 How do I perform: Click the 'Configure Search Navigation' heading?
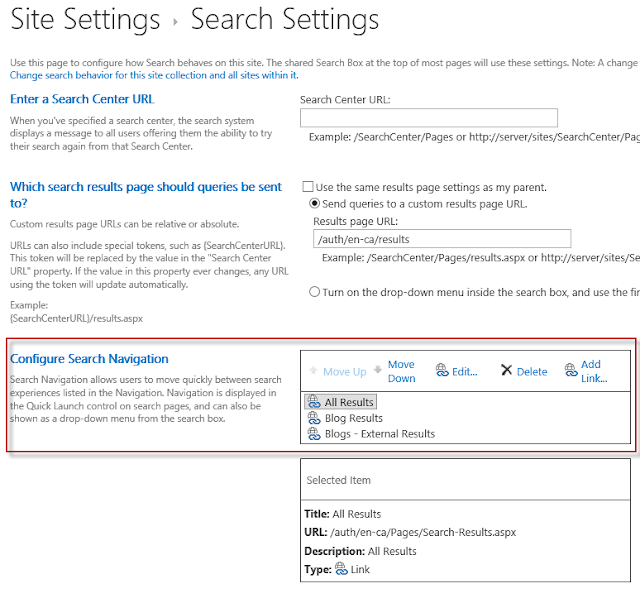tap(89, 359)
